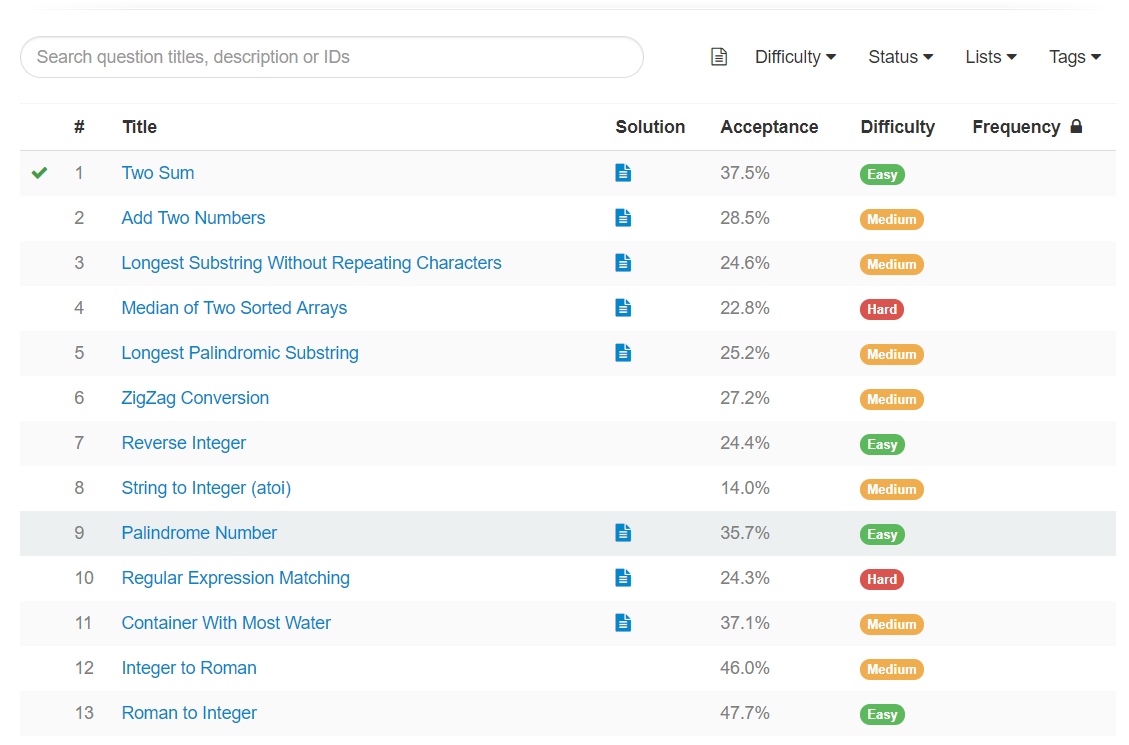Expand the Lists dropdown

pyautogui.click(x=990, y=57)
